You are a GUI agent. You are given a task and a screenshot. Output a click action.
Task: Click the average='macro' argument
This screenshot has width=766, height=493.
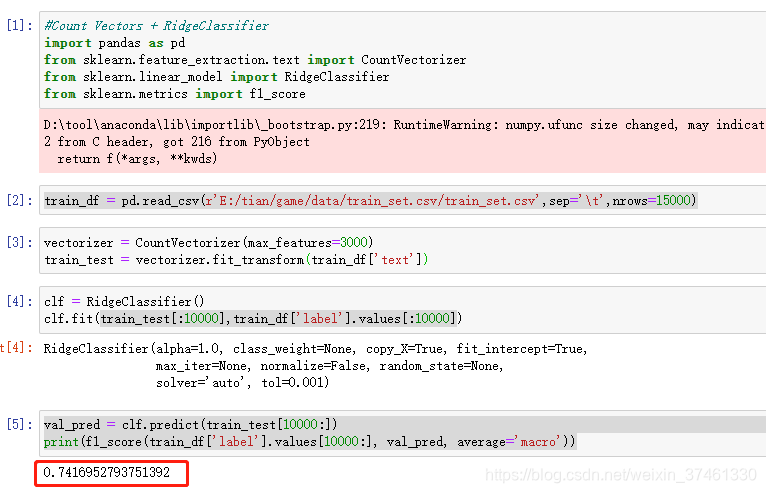click(510, 442)
